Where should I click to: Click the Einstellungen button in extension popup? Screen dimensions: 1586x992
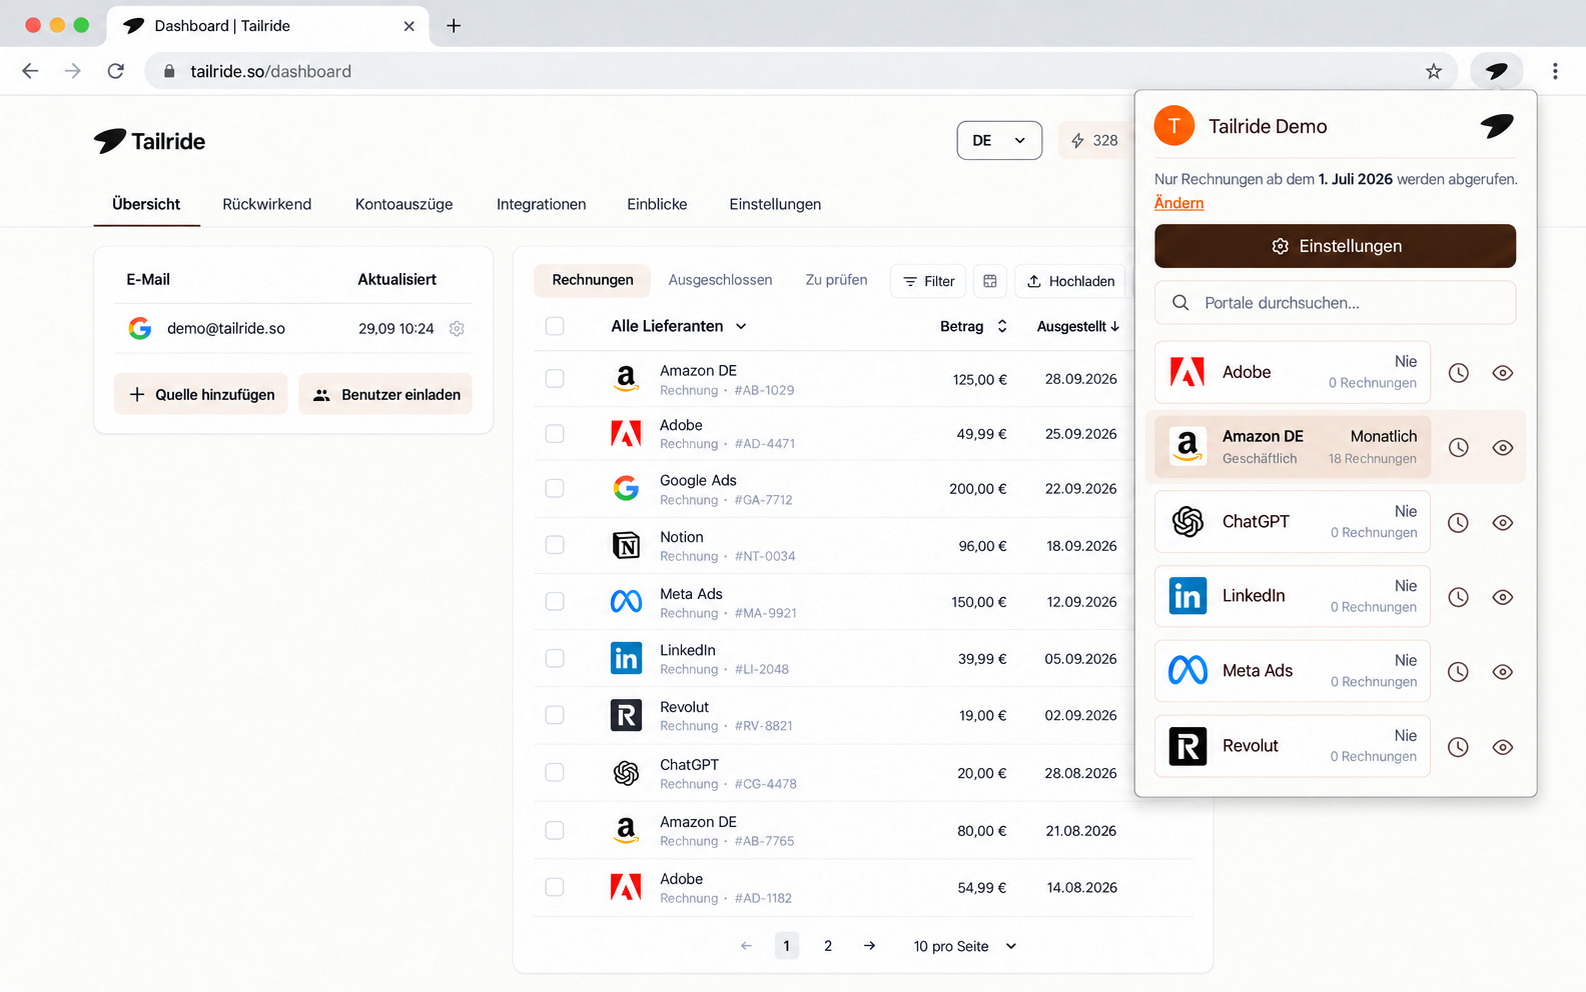pyautogui.click(x=1335, y=246)
